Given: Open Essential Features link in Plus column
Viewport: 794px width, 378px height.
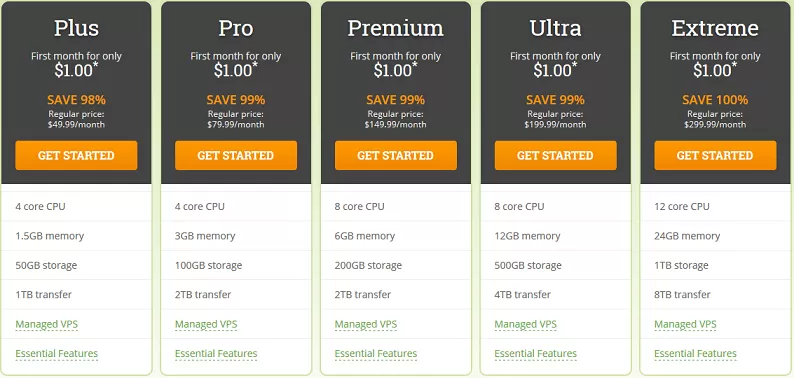Looking at the screenshot, I should pyautogui.click(x=57, y=354).
